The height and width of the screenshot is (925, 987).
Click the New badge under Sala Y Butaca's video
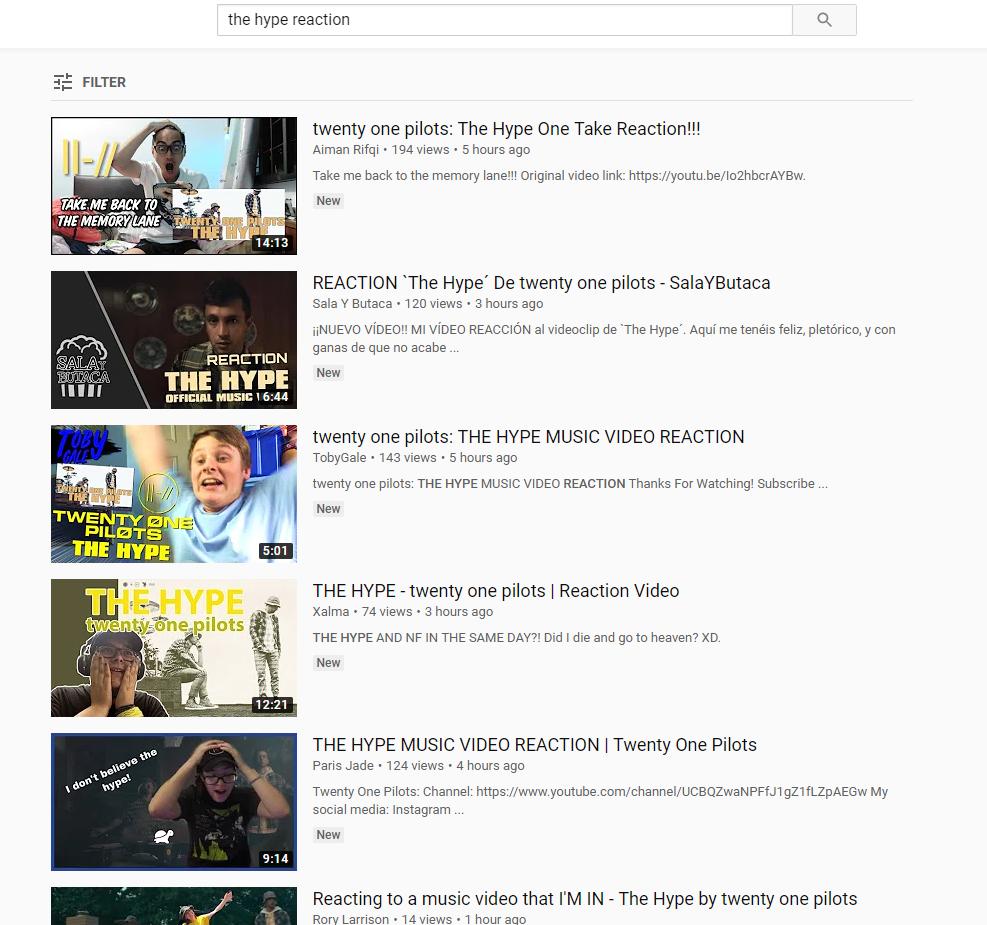point(328,373)
